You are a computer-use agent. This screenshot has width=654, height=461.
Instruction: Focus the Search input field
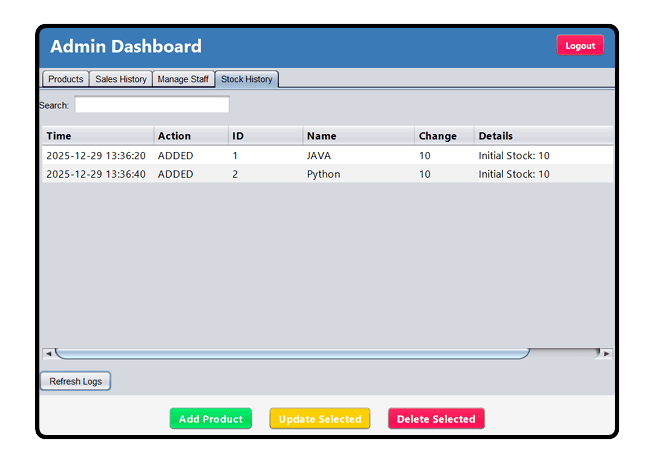pyautogui.click(x=152, y=105)
